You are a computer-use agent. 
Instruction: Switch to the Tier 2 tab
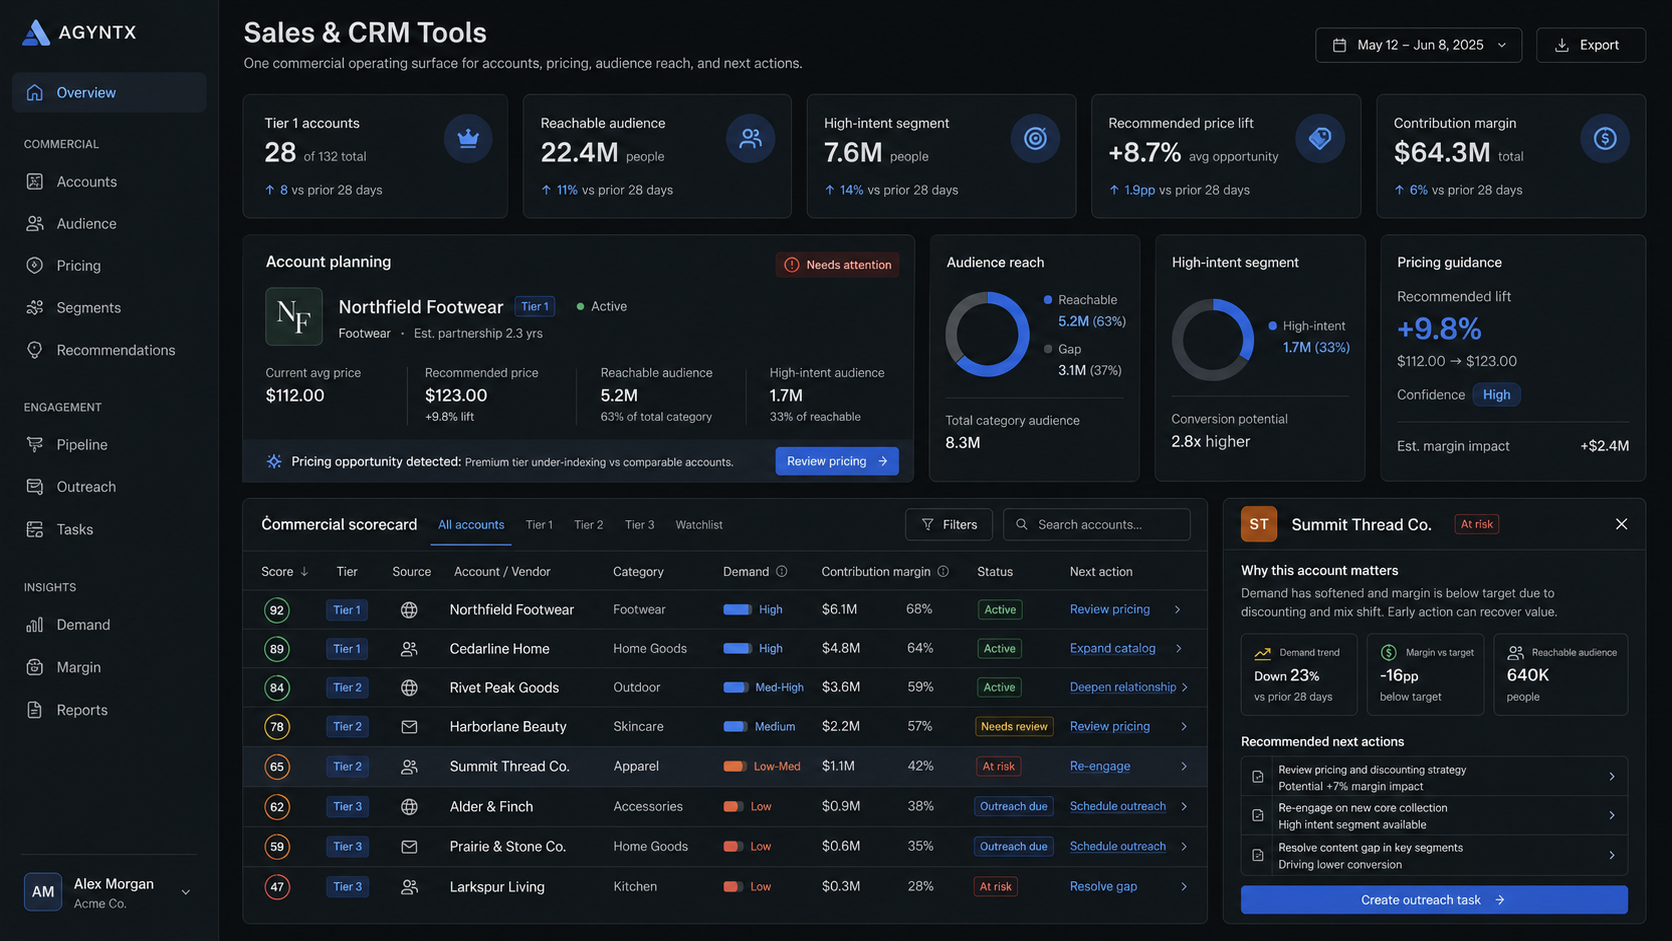[x=588, y=524]
